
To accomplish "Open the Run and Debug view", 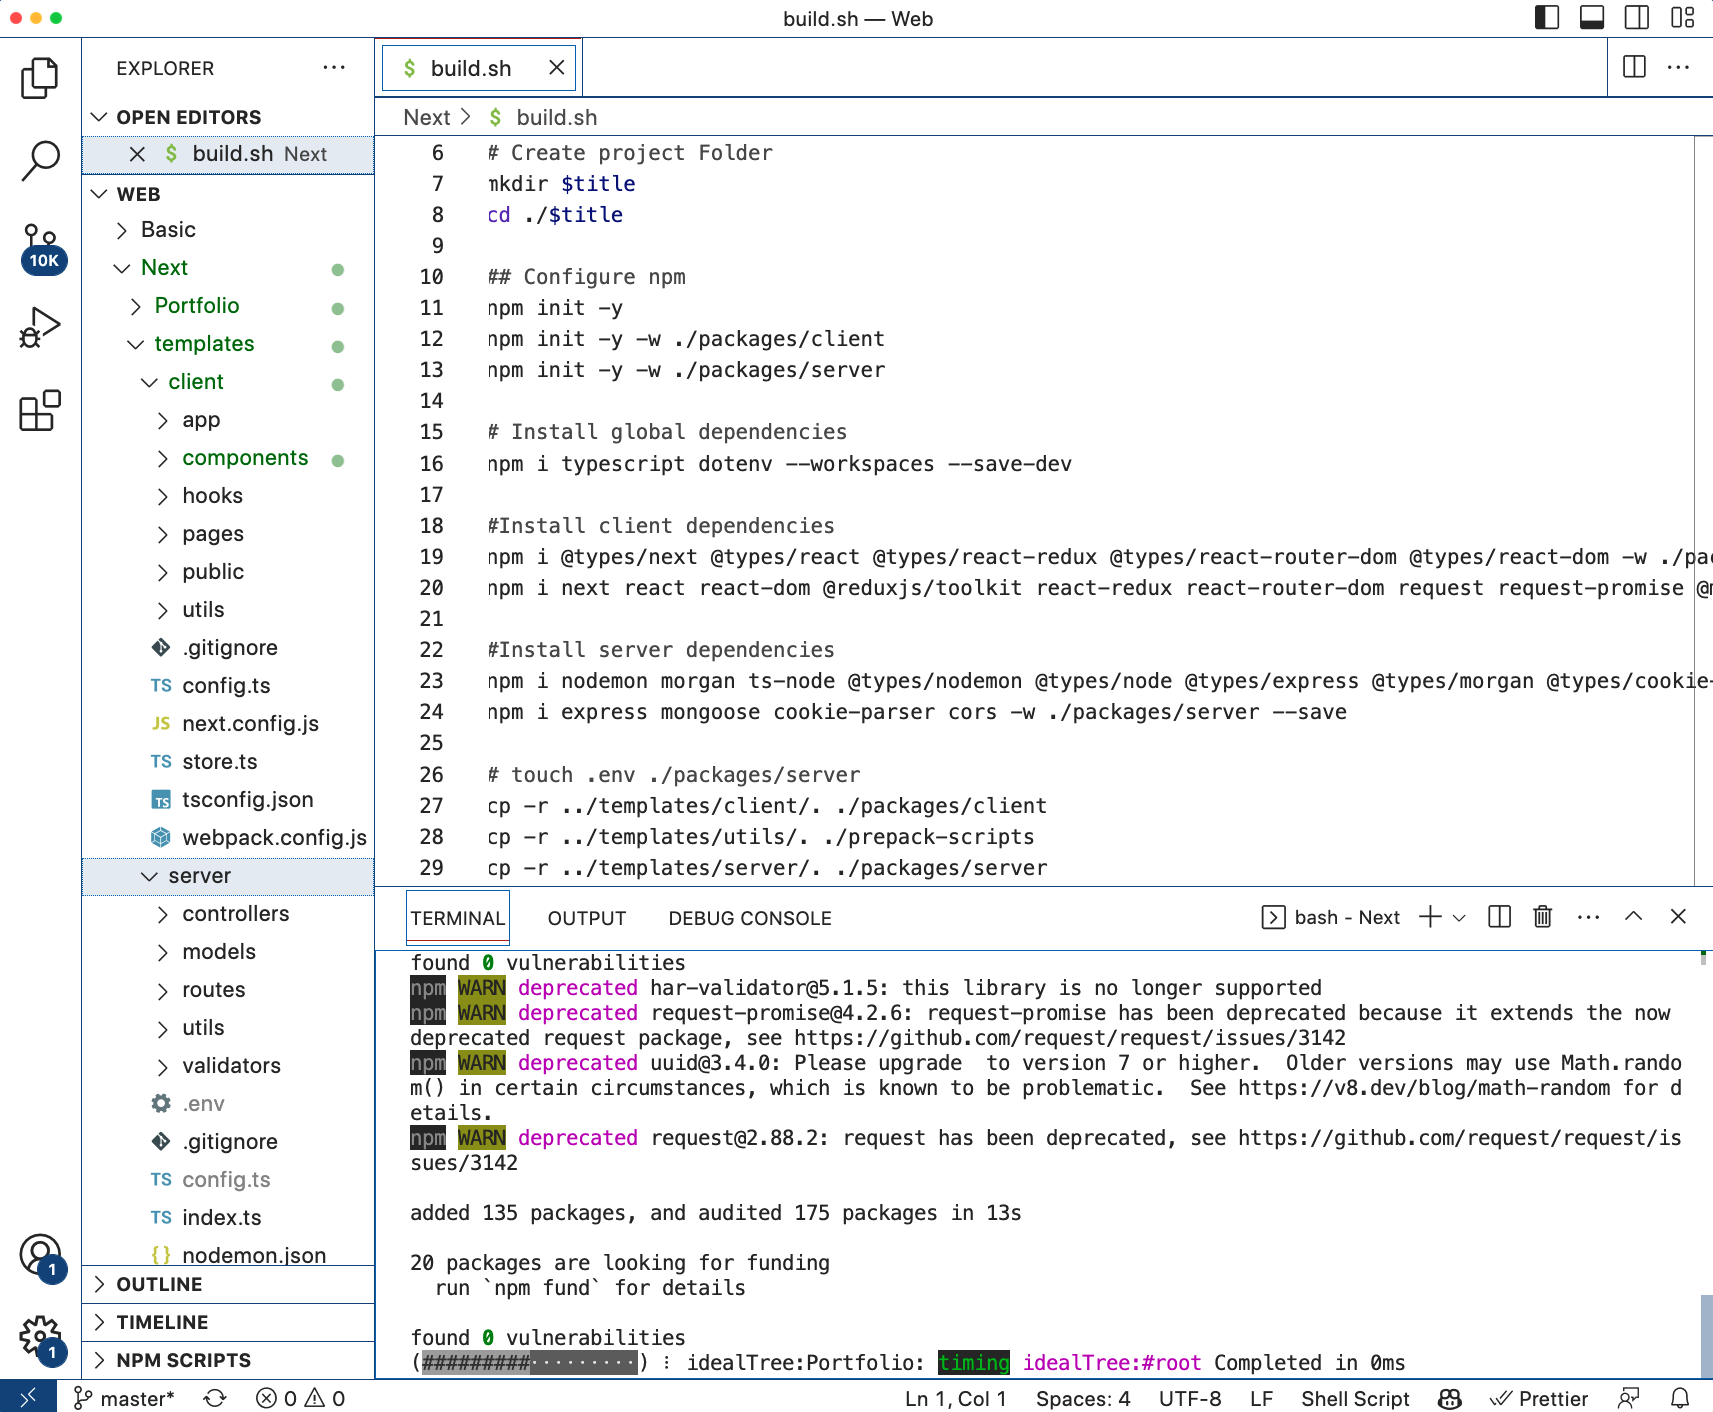I will (40, 327).
